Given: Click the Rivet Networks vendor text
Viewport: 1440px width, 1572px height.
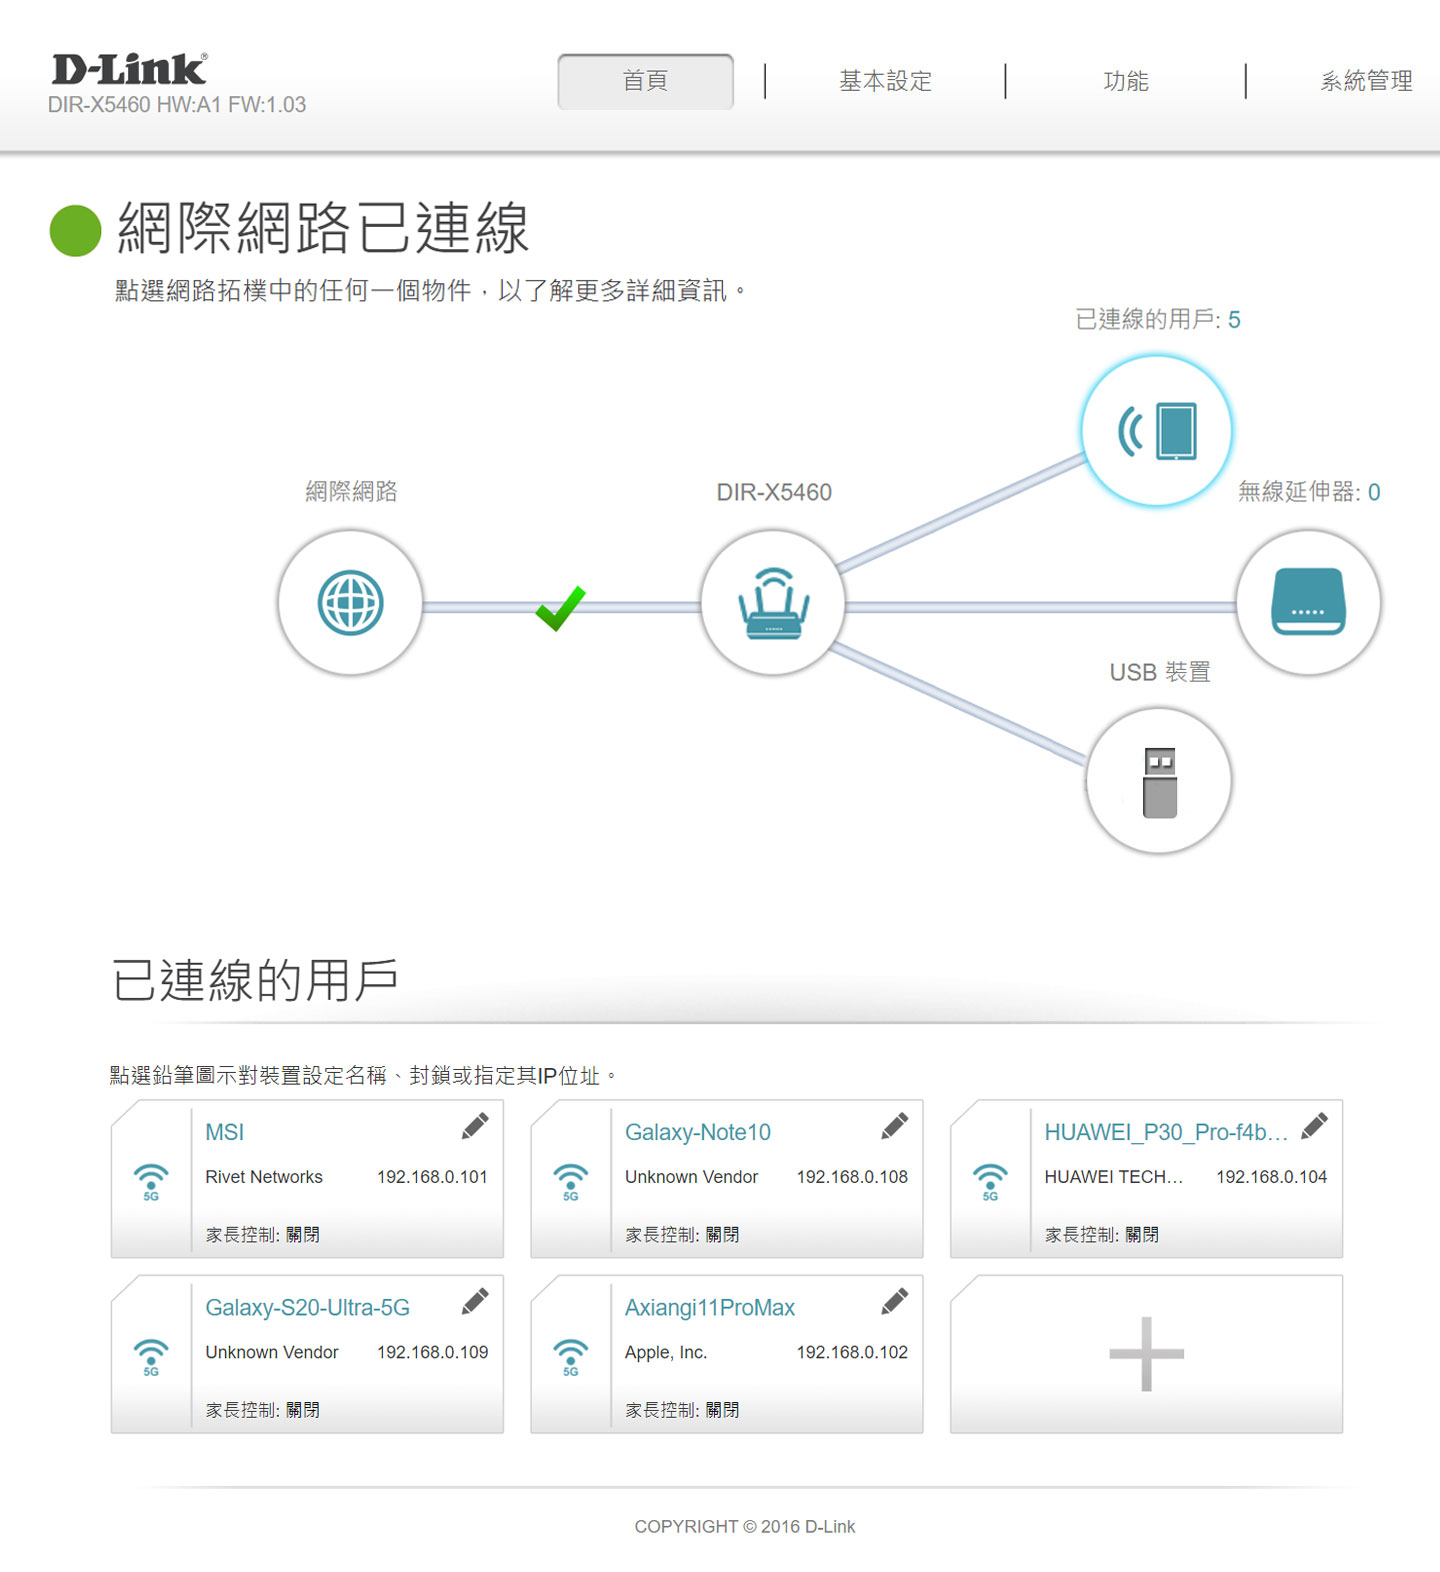Looking at the screenshot, I should click(264, 1177).
